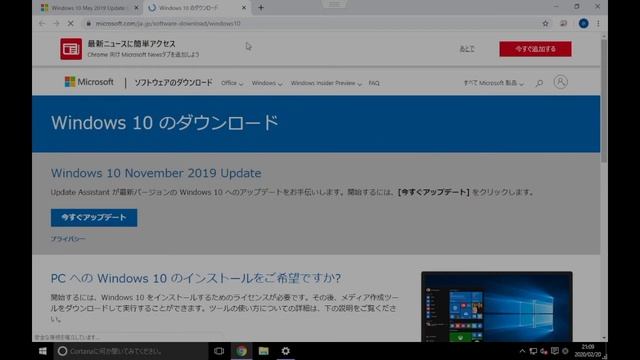Open the site search magnifier icon

[539, 83]
